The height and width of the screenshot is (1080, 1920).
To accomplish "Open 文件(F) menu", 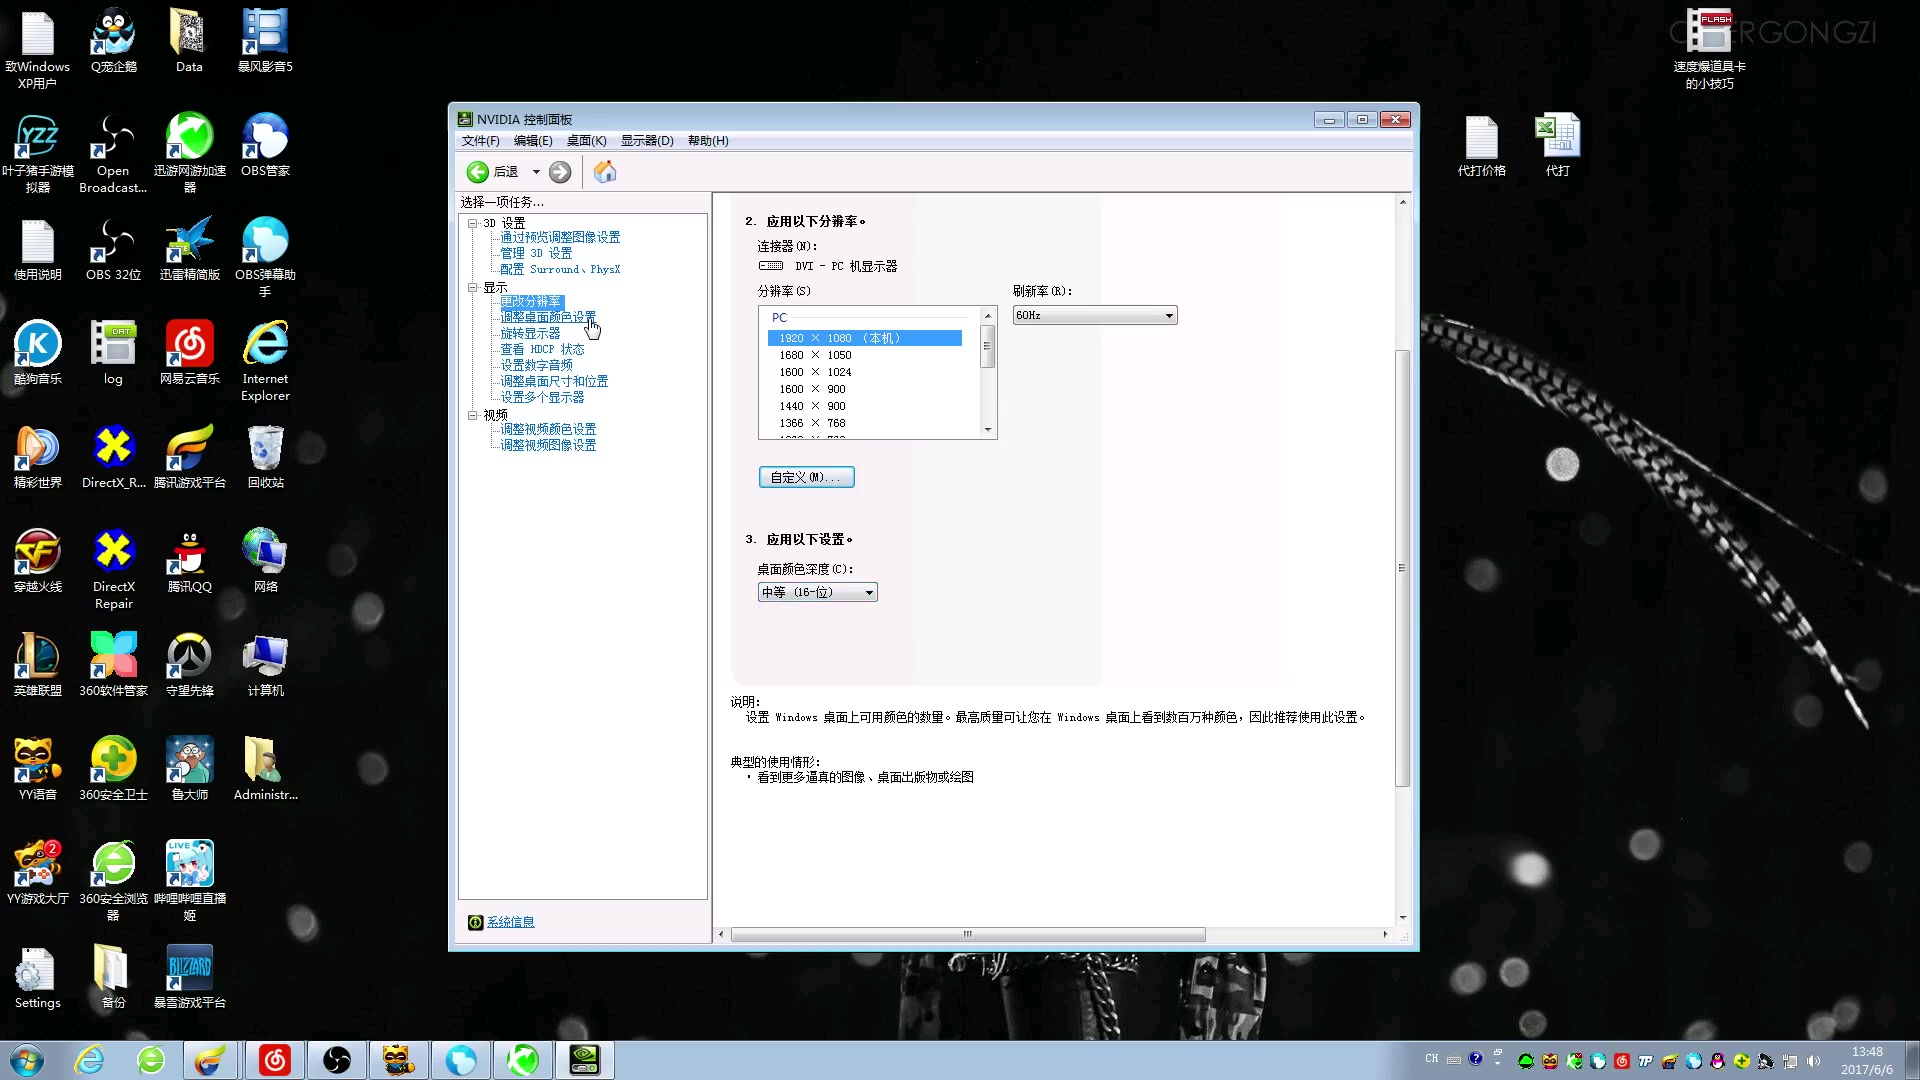I will 480,141.
